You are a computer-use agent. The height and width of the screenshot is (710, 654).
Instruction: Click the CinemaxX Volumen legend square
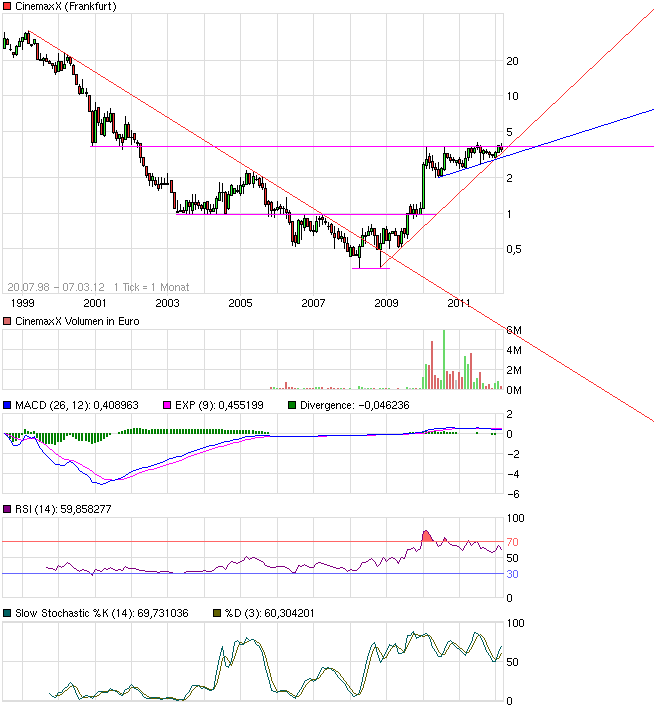tap(7, 321)
